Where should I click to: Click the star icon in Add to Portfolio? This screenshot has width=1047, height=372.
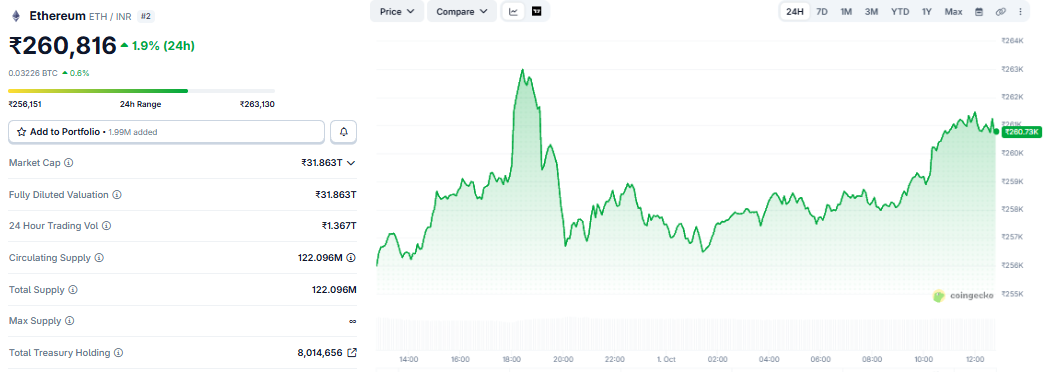tap(21, 132)
